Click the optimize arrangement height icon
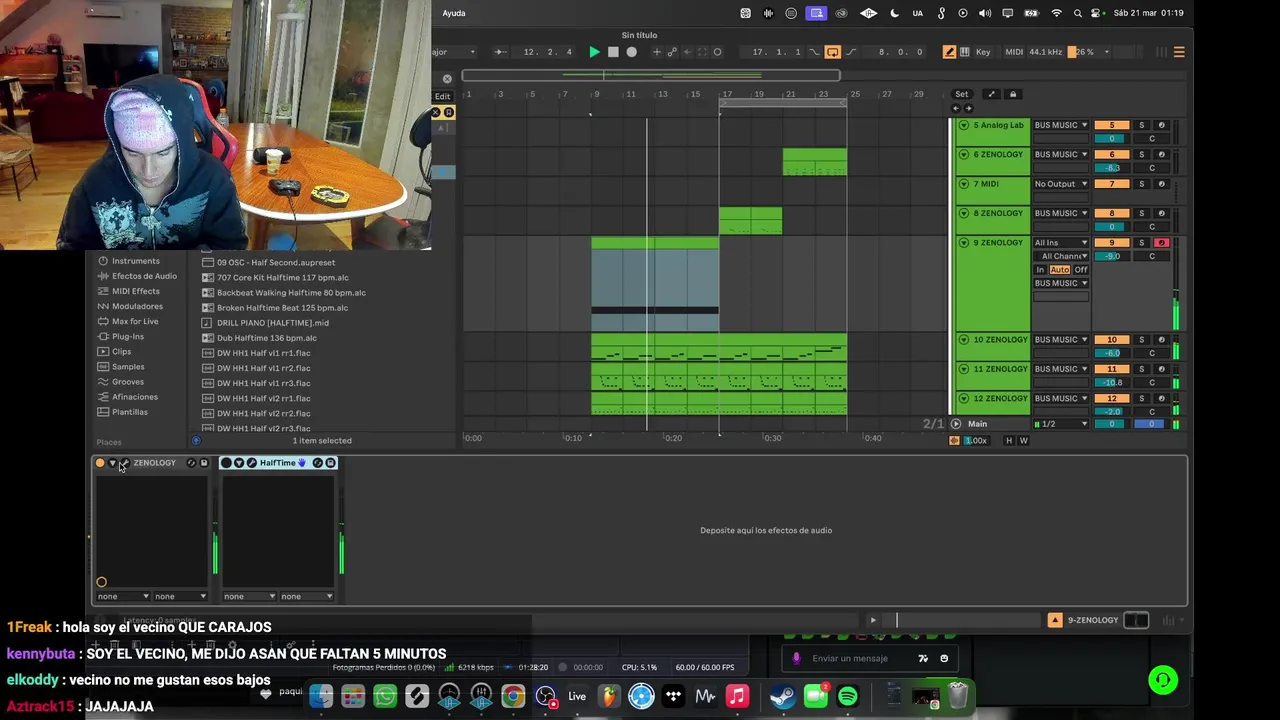The image size is (1280, 720). 991,94
